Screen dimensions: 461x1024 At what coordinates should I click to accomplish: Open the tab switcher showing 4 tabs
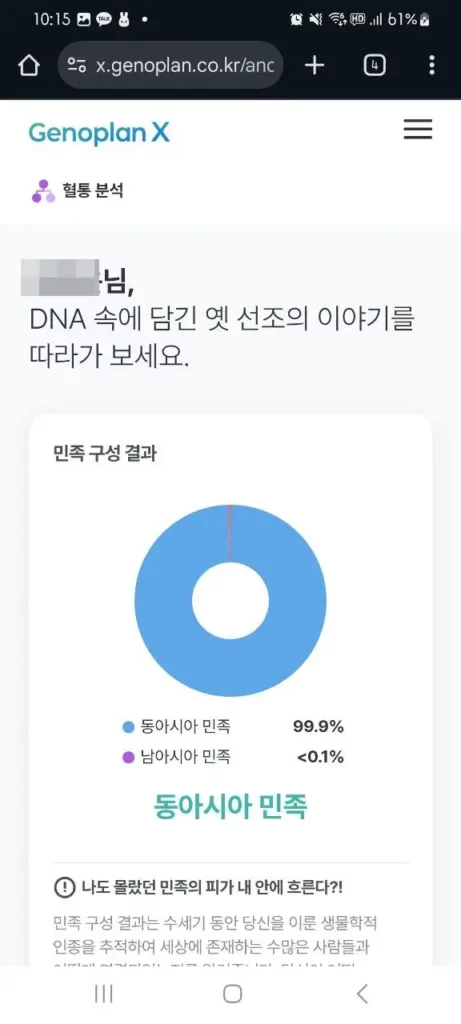click(374, 65)
